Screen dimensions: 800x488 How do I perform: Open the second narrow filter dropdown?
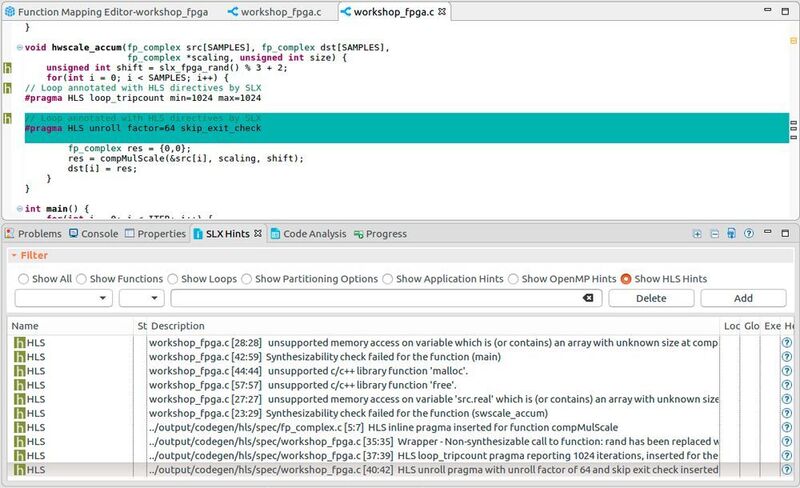(141, 298)
